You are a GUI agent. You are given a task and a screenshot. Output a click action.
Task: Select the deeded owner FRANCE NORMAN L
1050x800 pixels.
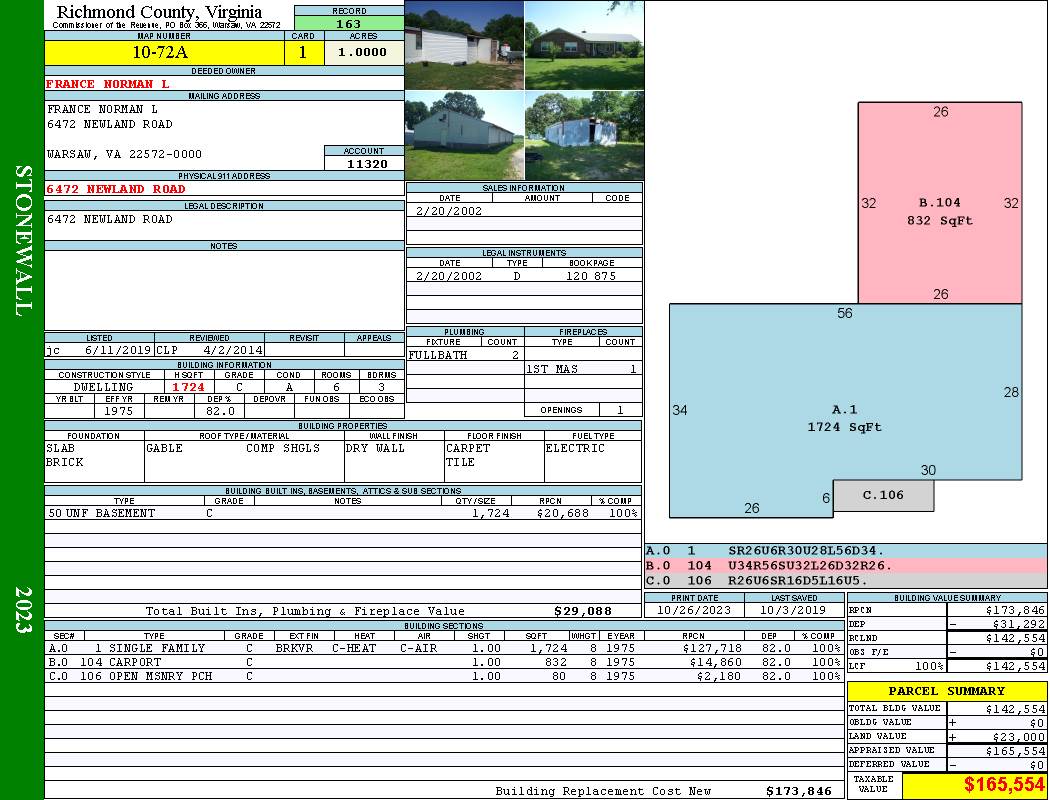[x=107, y=84]
